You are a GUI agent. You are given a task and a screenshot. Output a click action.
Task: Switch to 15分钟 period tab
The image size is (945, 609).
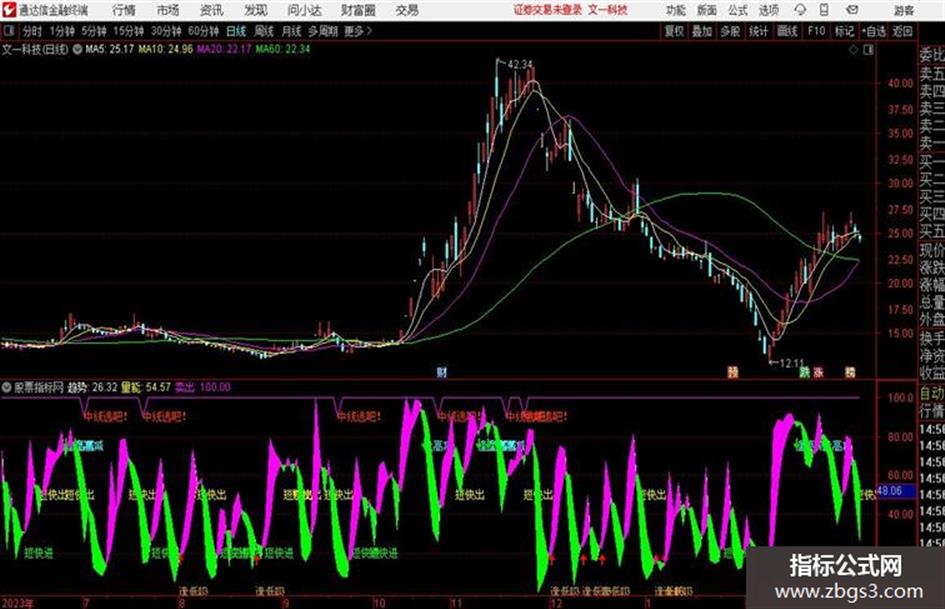pyautogui.click(x=129, y=31)
